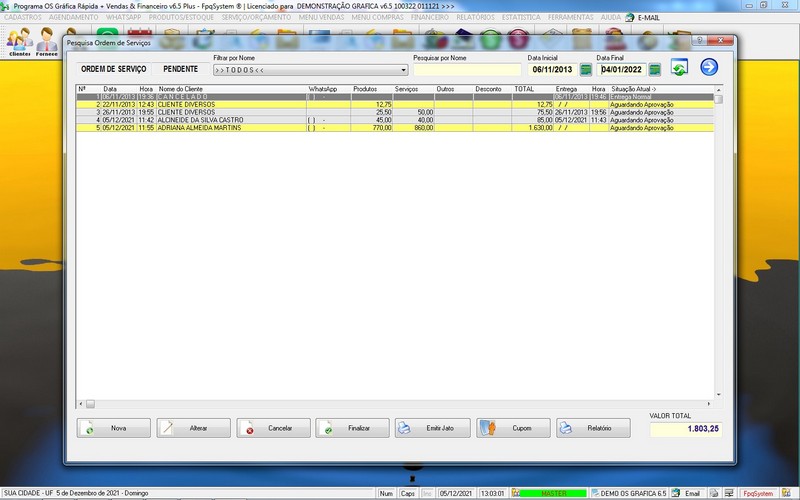Sort by Nome do Cliente column header
Screen dimensions: 800x500
181,89
